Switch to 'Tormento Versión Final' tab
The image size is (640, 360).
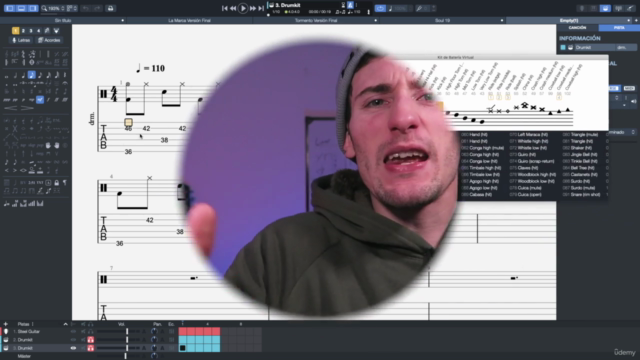tap(316, 20)
